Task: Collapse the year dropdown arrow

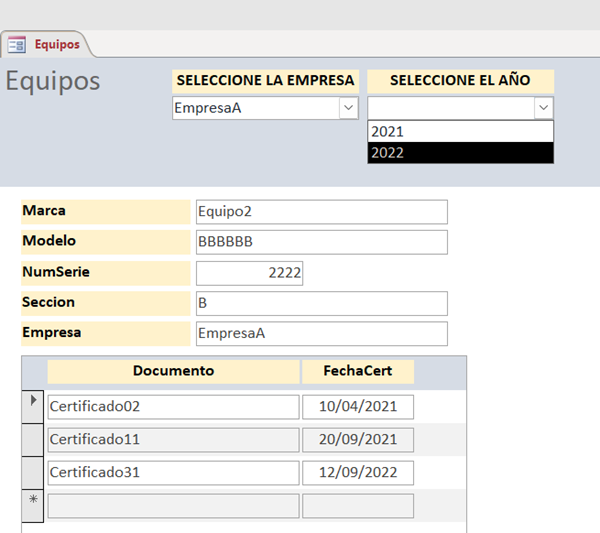Action: click(x=544, y=108)
